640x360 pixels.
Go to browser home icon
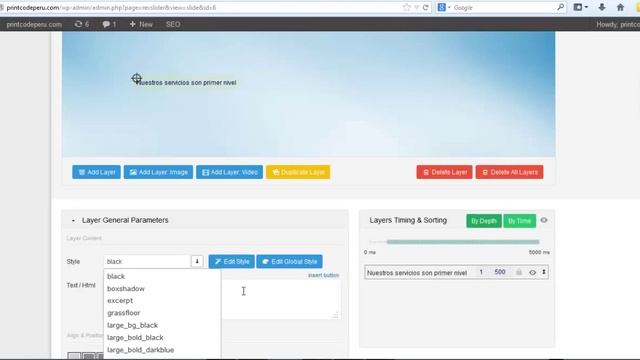[620, 7]
